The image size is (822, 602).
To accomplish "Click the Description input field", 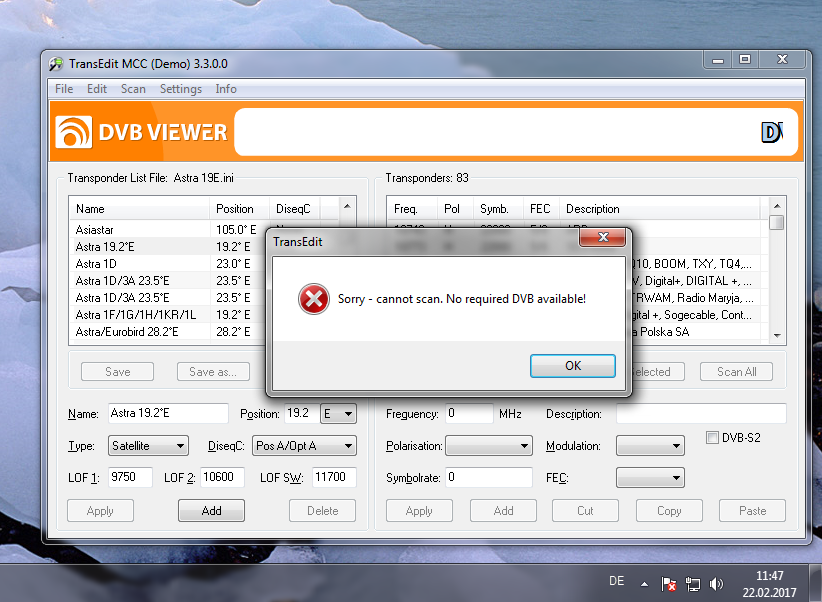I will [x=701, y=413].
